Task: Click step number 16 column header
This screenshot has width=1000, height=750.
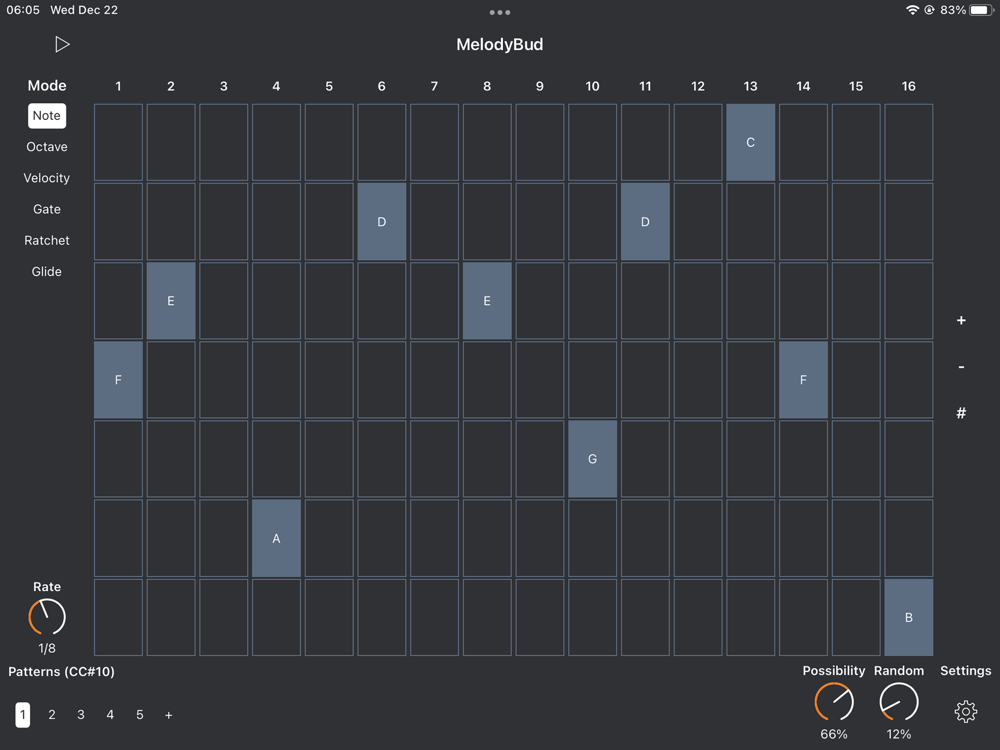Action: [x=909, y=86]
